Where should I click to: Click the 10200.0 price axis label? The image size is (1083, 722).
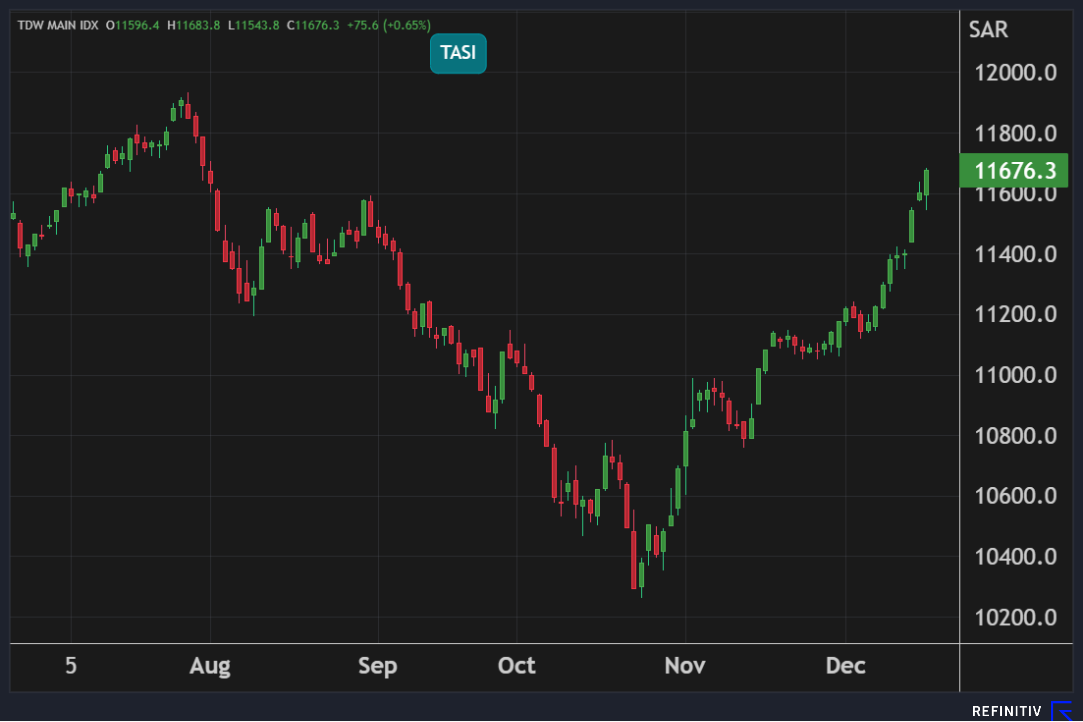pyautogui.click(x=1015, y=617)
